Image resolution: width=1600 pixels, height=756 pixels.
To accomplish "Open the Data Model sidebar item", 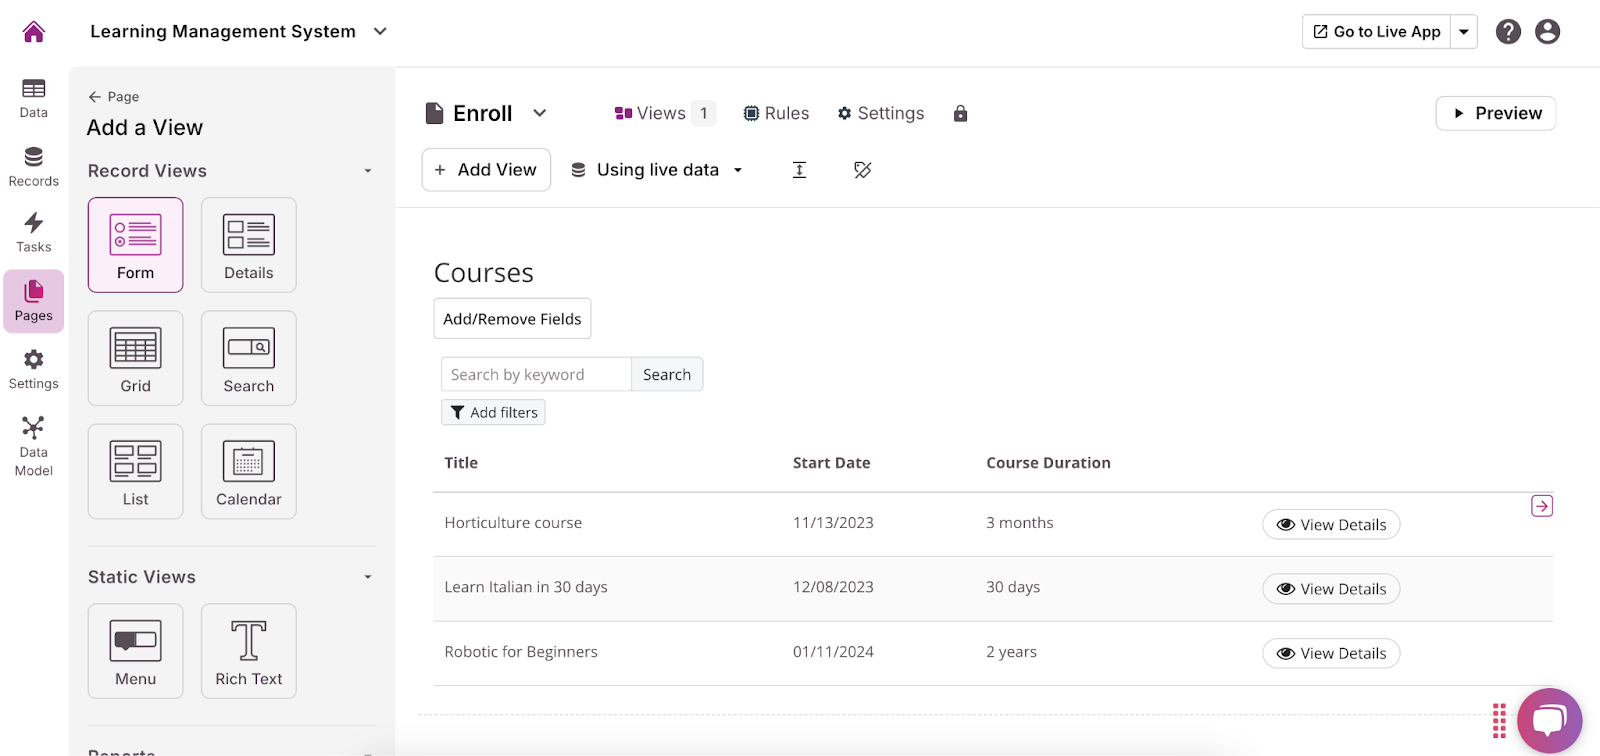I will [x=34, y=446].
